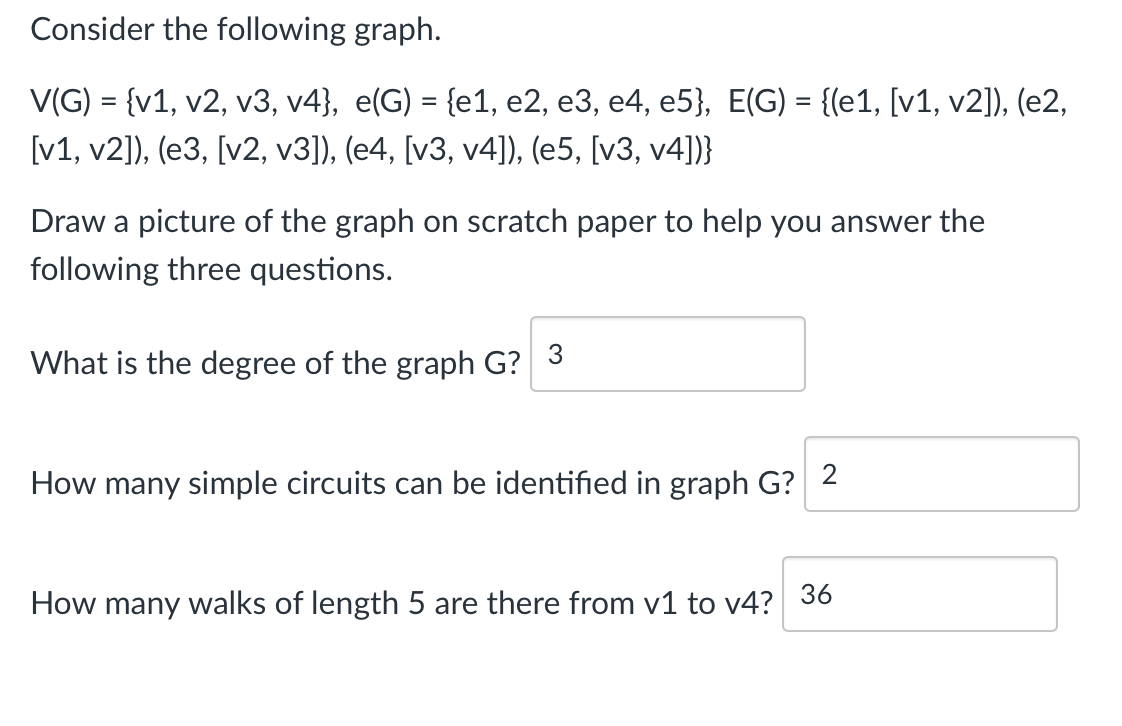1122x726 pixels.
Task: Click the degree of graph answer field
Action: pos(667,354)
